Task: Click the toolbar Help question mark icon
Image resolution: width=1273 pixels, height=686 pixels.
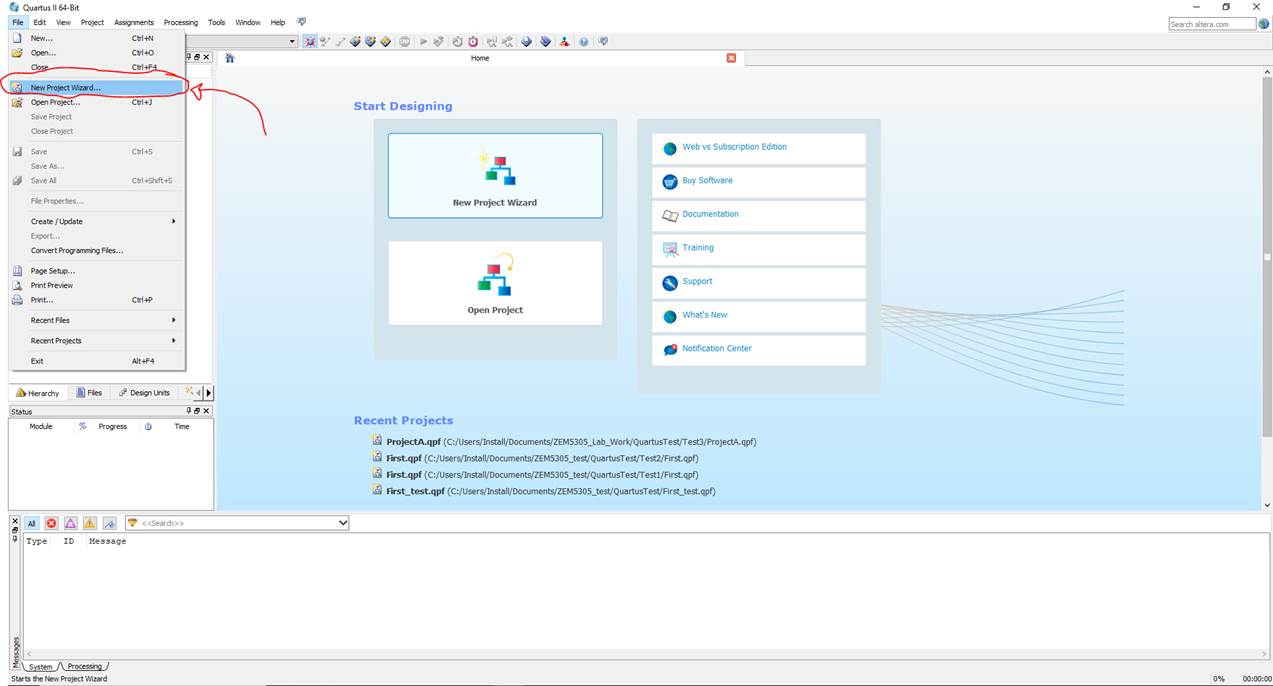Action: click(584, 42)
